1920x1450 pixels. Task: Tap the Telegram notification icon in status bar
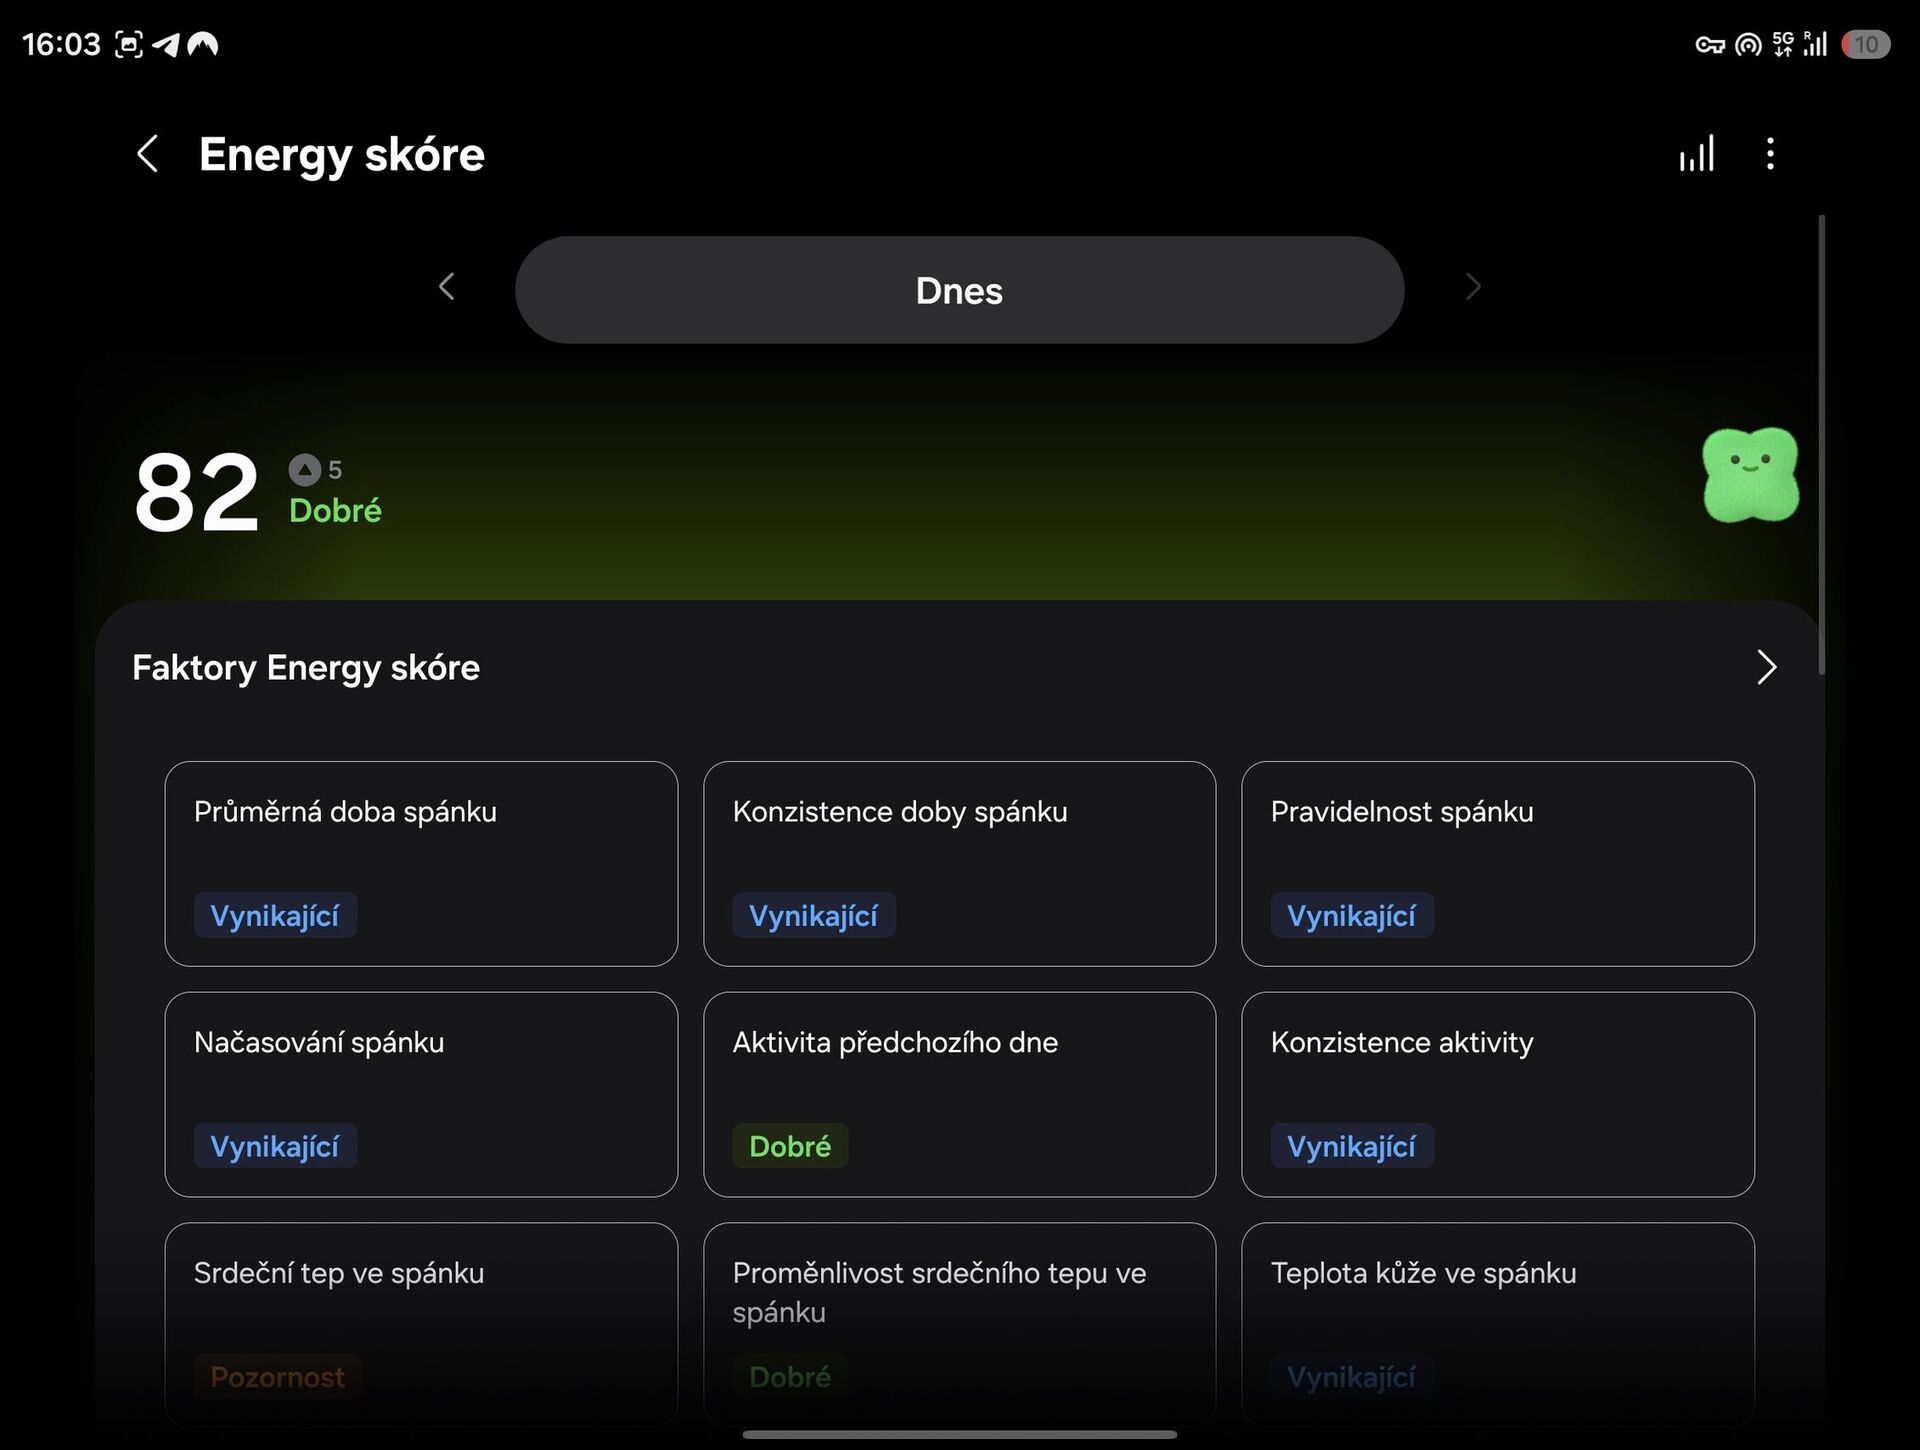[x=166, y=45]
